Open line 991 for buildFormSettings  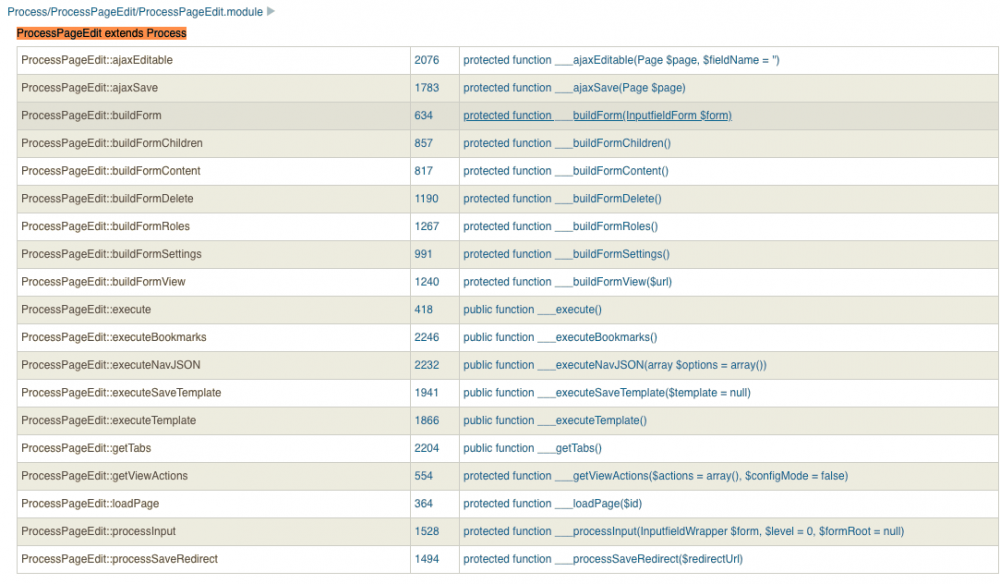pos(423,254)
